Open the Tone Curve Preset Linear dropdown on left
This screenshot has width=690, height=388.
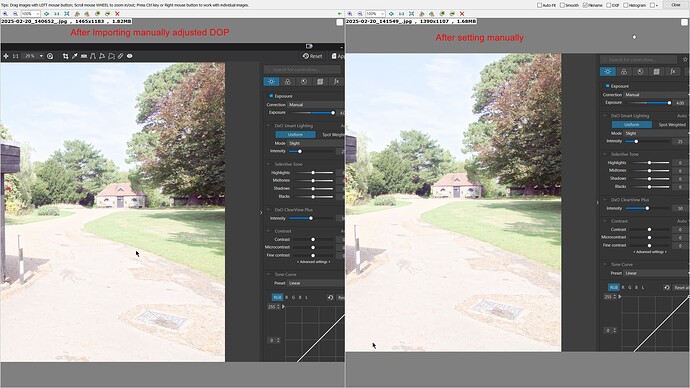point(316,283)
